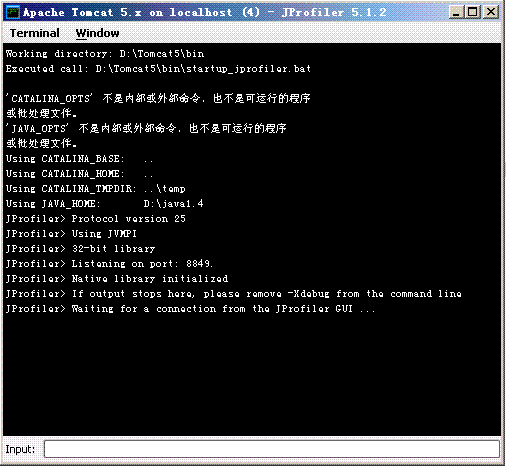Image resolution: width=506 pixels, height=466 pixels.
Task: Click the 'Executed call' startup_jprofiler.bat line
Action: 158,69
